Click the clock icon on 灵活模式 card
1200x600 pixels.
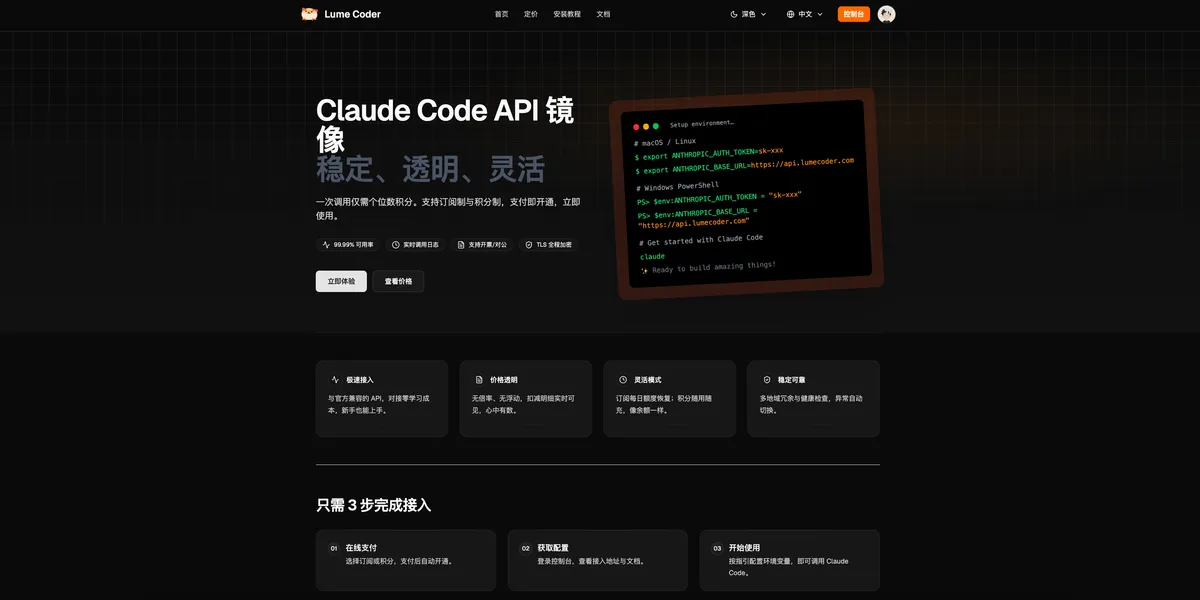(x=623, y=380)
